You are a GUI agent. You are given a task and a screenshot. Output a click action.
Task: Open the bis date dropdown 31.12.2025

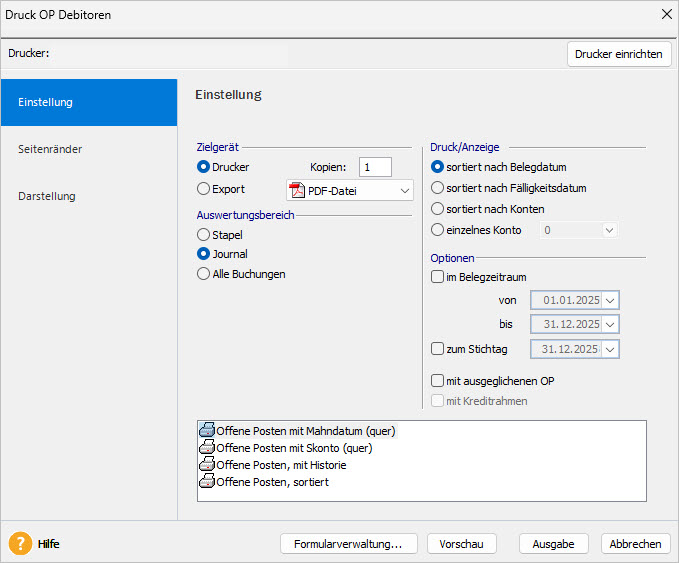click(611, 324)
